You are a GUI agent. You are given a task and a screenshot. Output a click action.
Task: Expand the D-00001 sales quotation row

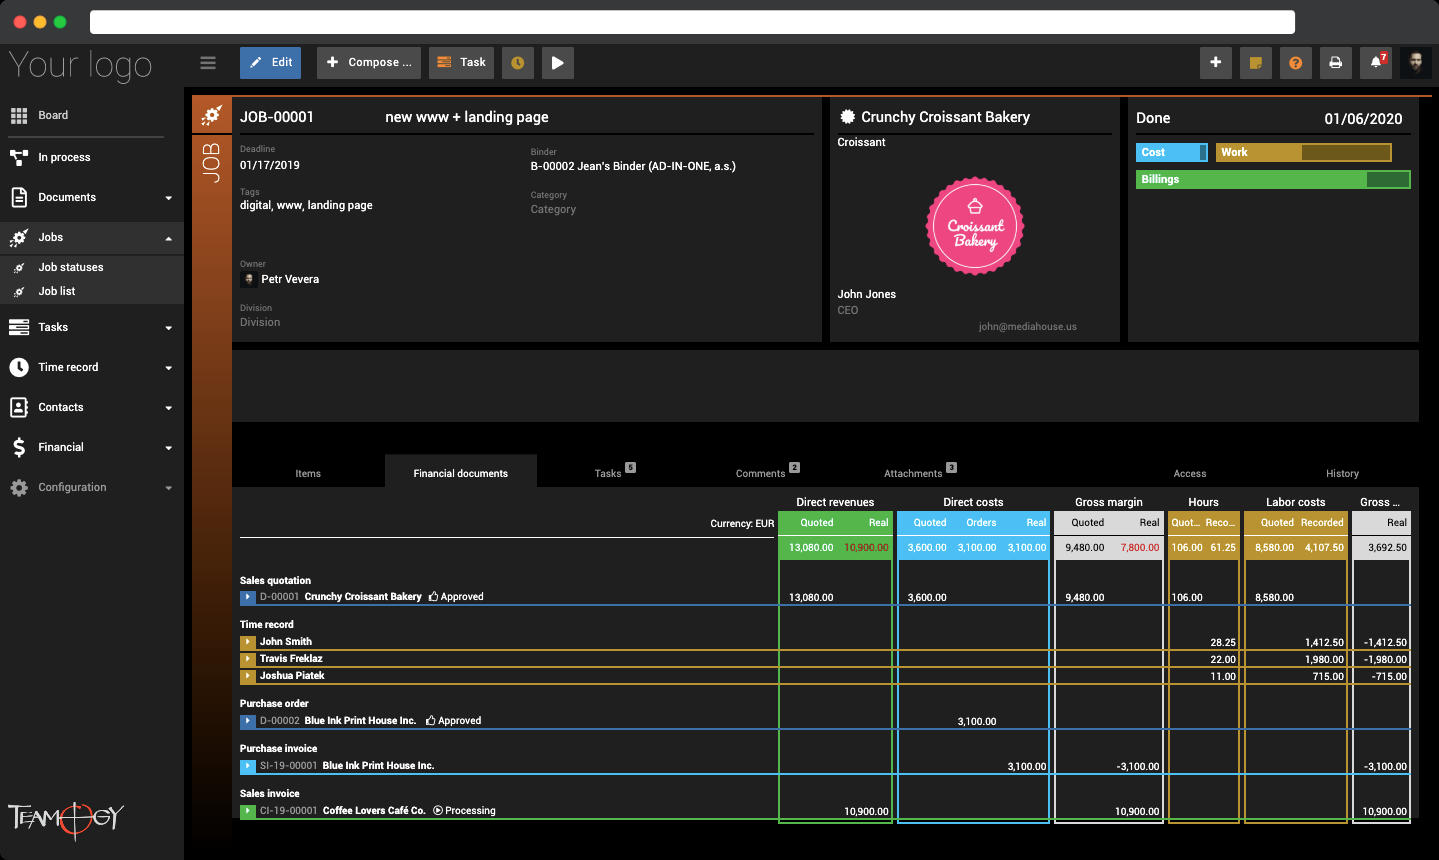(248, 597)
